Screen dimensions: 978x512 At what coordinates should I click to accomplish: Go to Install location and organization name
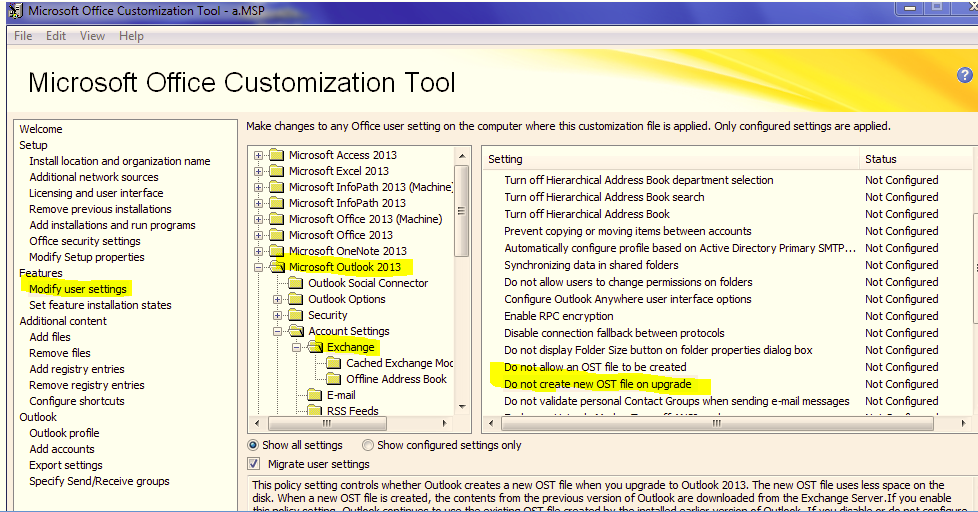(x=120, y=161)
